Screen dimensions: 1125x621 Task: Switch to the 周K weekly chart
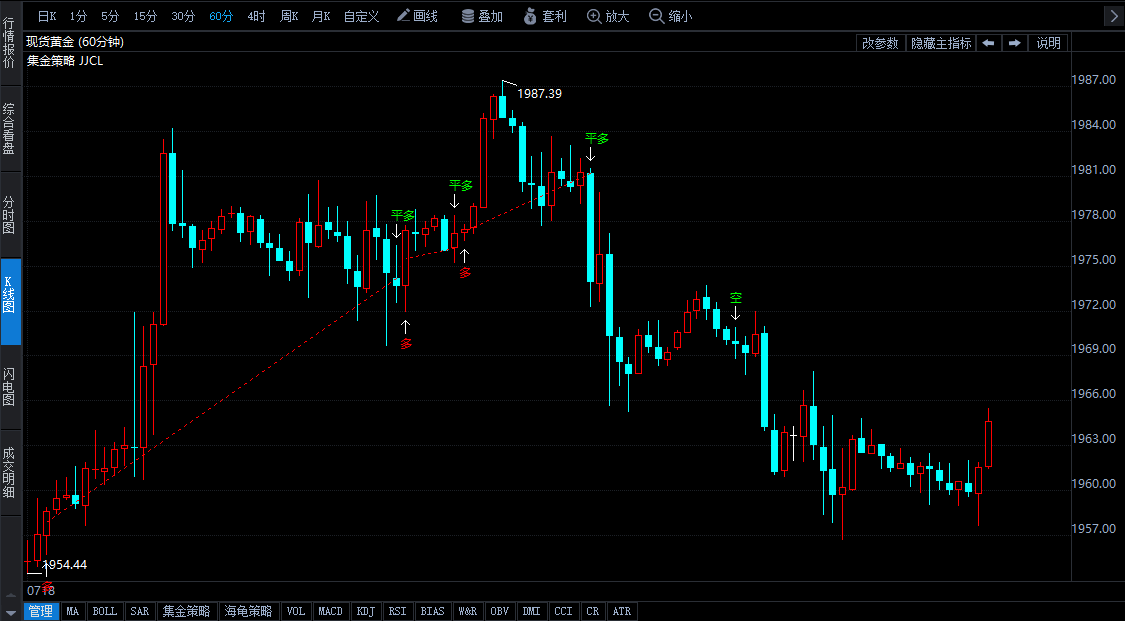(x=289, y=16)
